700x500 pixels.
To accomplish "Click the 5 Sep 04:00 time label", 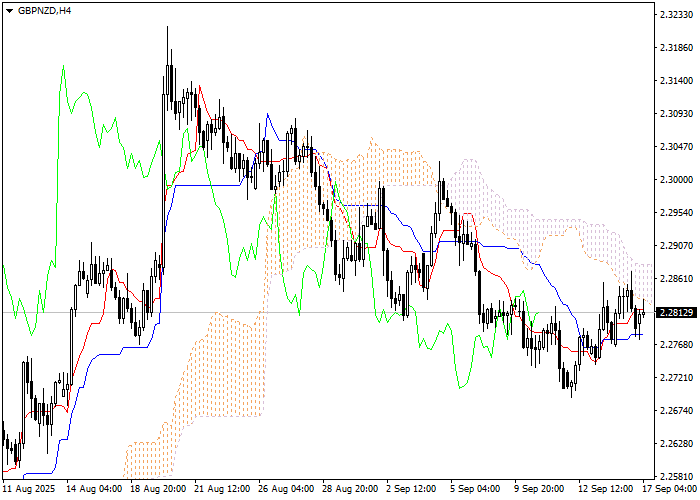I will [x=476, y=490].
